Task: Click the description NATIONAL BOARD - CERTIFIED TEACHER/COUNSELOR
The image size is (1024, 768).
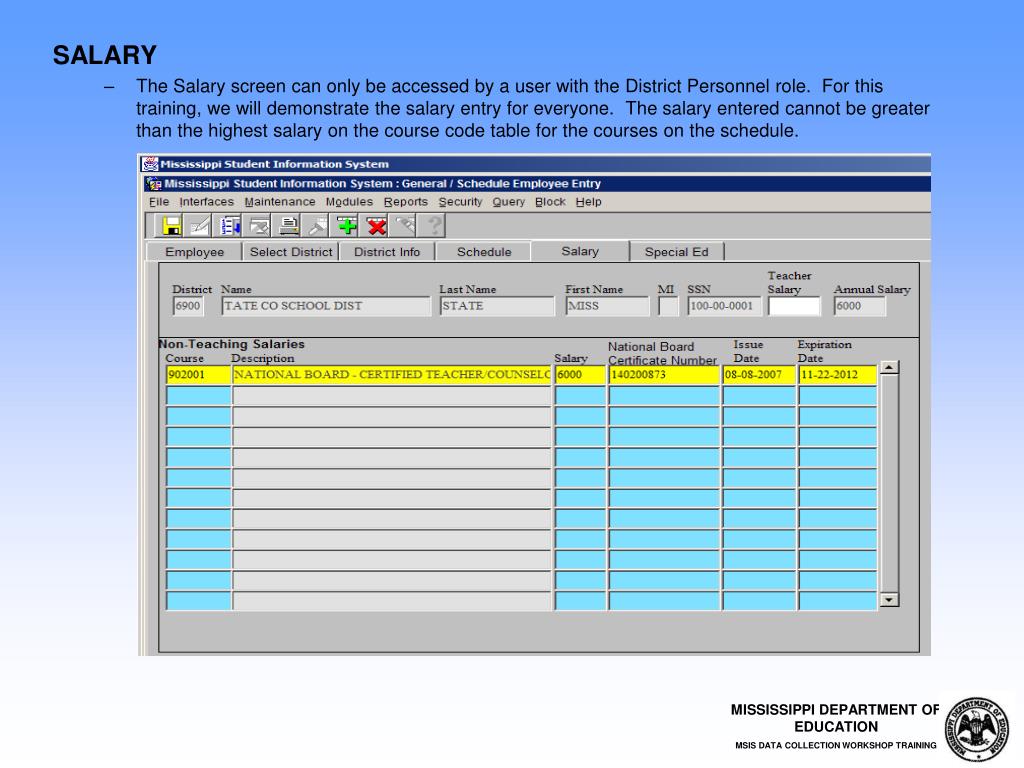Action: [x=392, y=375]
